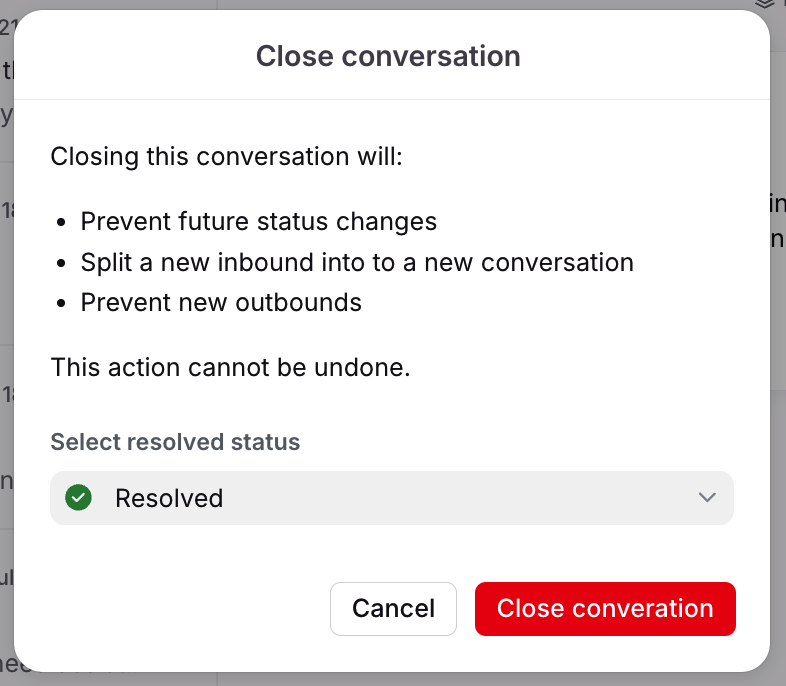Click the bullet dot before Prevent future
This screenshot has height=686, width=786.
[61, 222]
